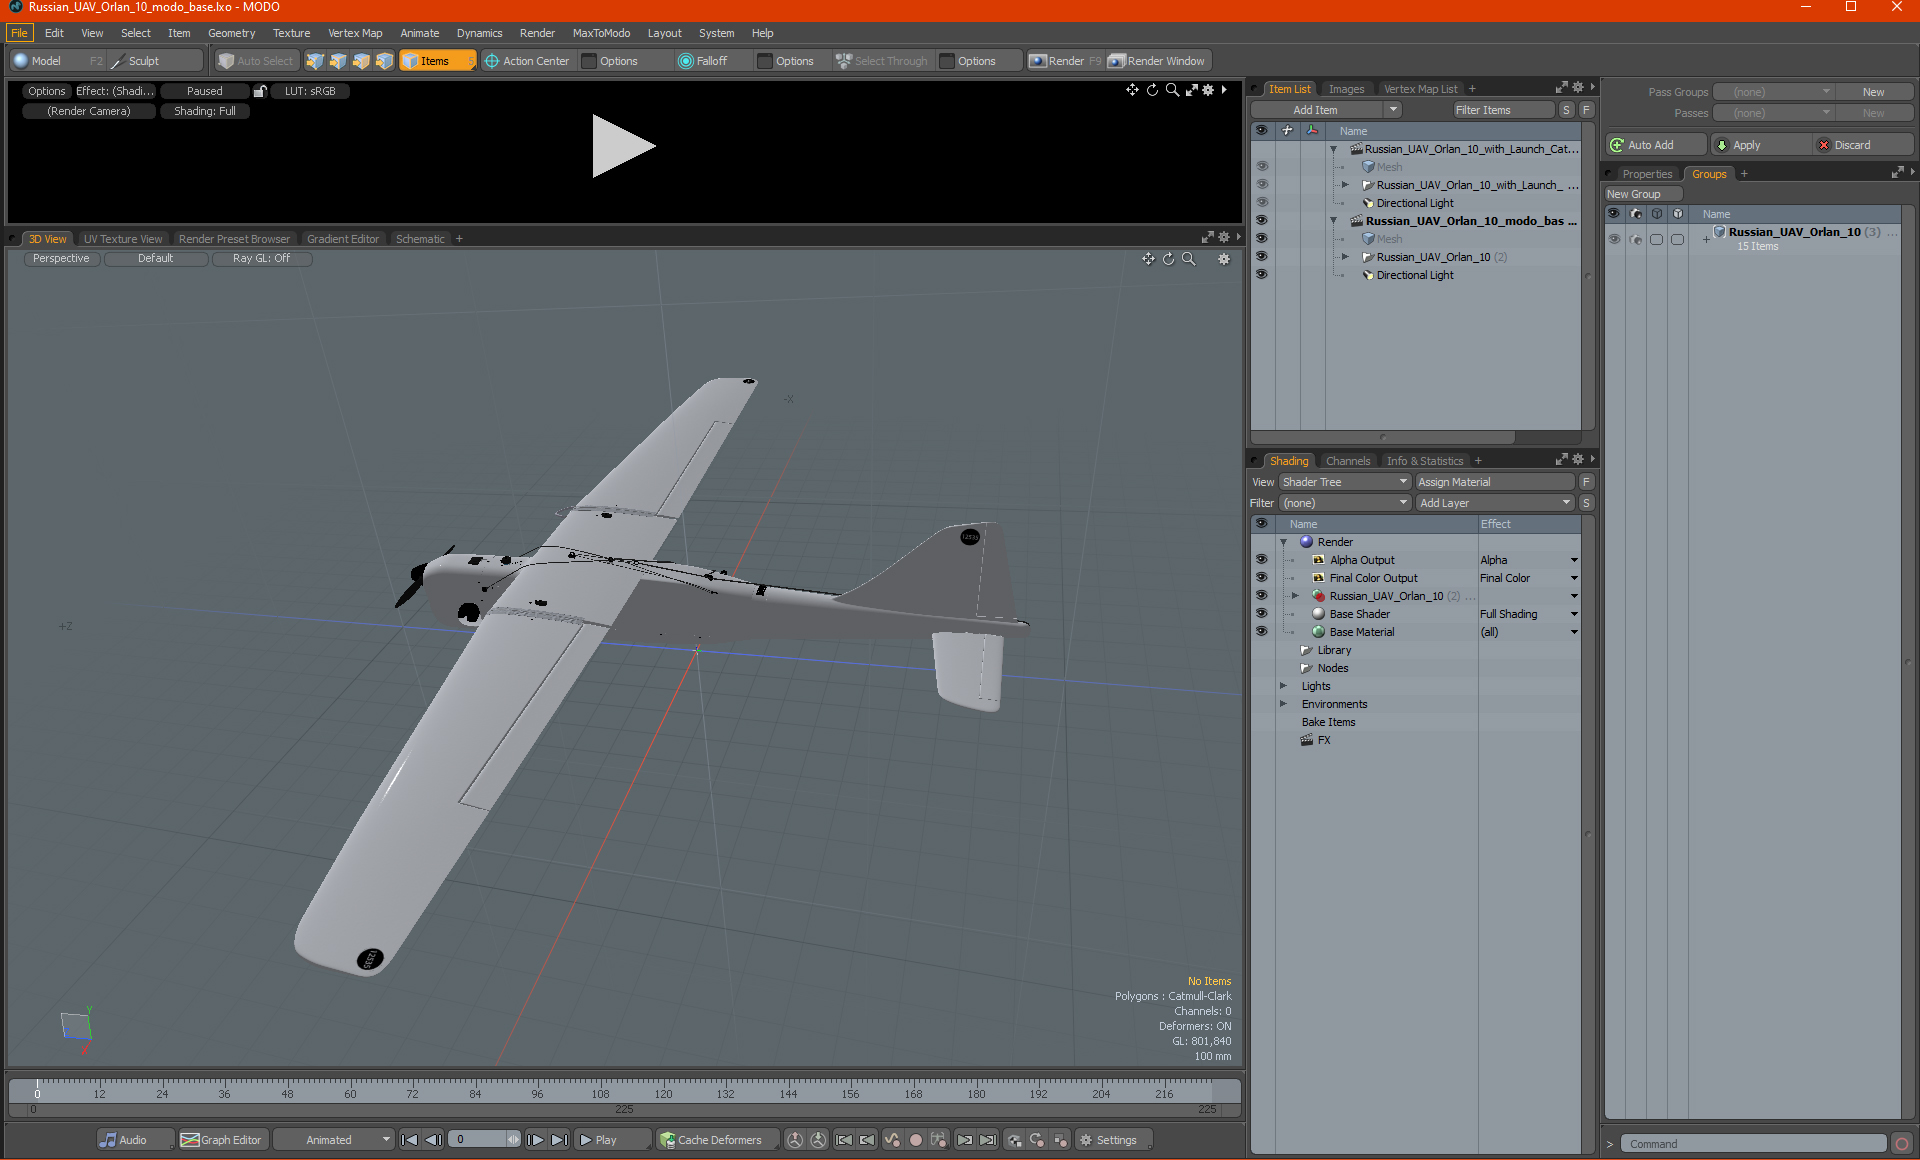Click the Apply button
This screenshot has width=1920, height=1160.
pyautogui.click(x=1760, y=145)
